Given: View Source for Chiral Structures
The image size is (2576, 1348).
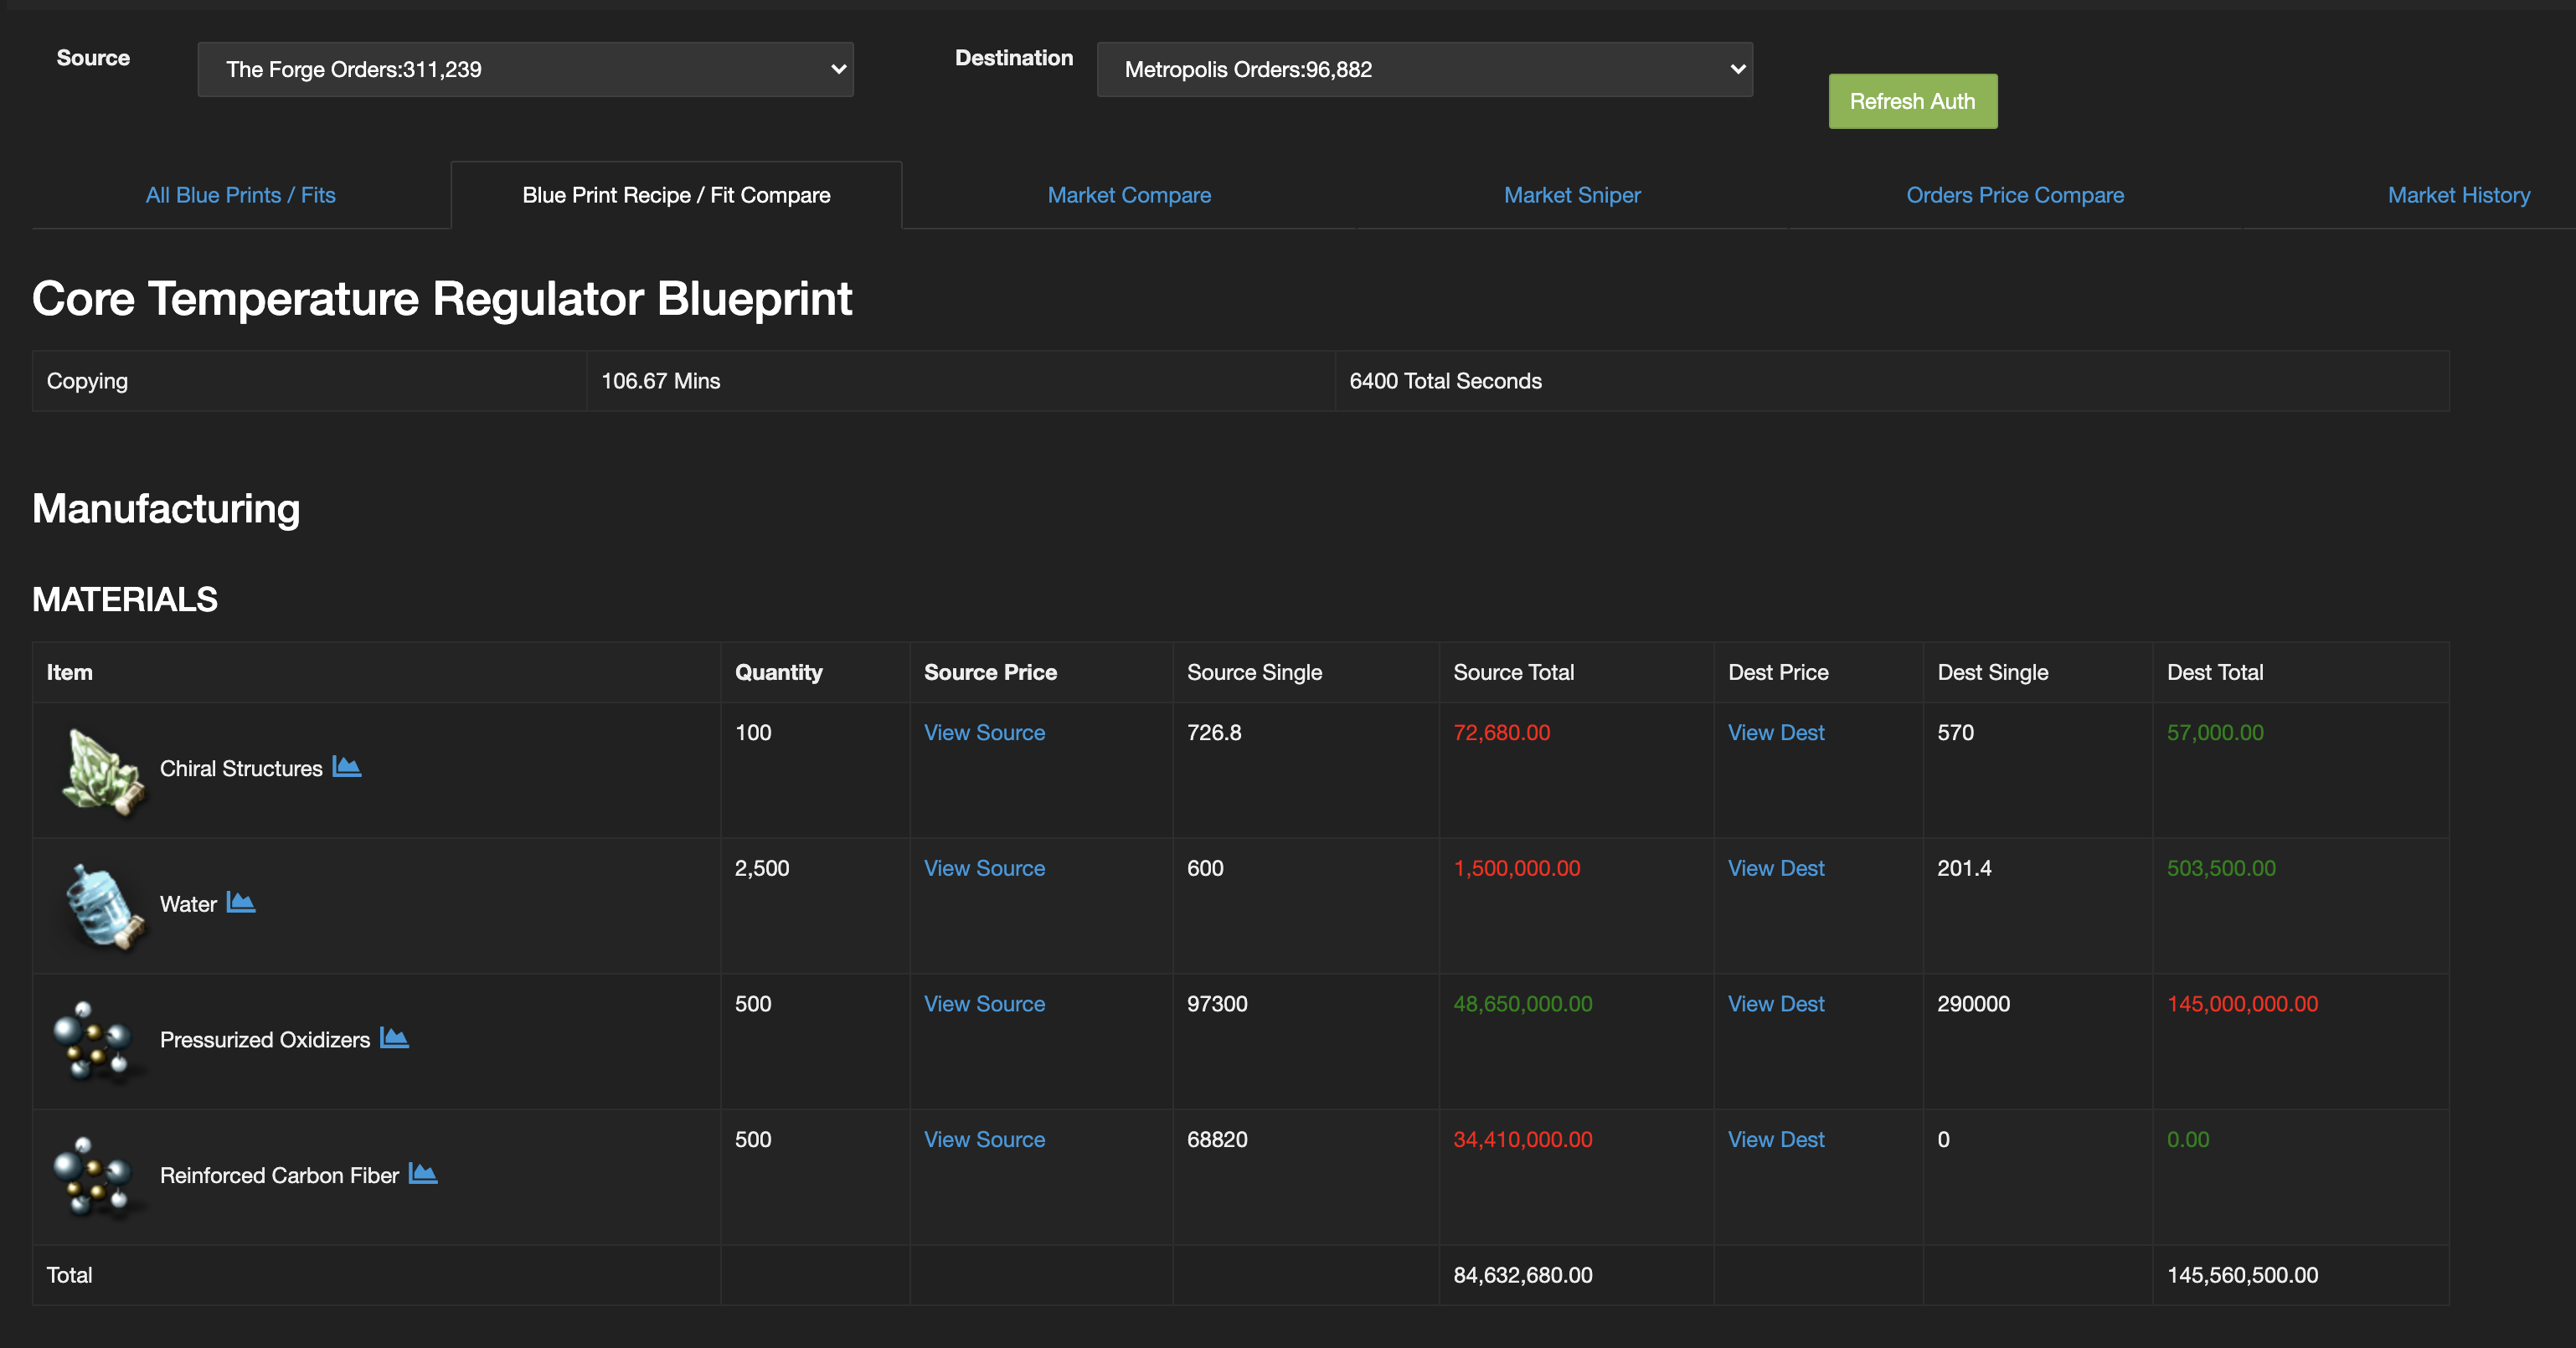Looking at the screenshot, I should (x=984, y=733).
